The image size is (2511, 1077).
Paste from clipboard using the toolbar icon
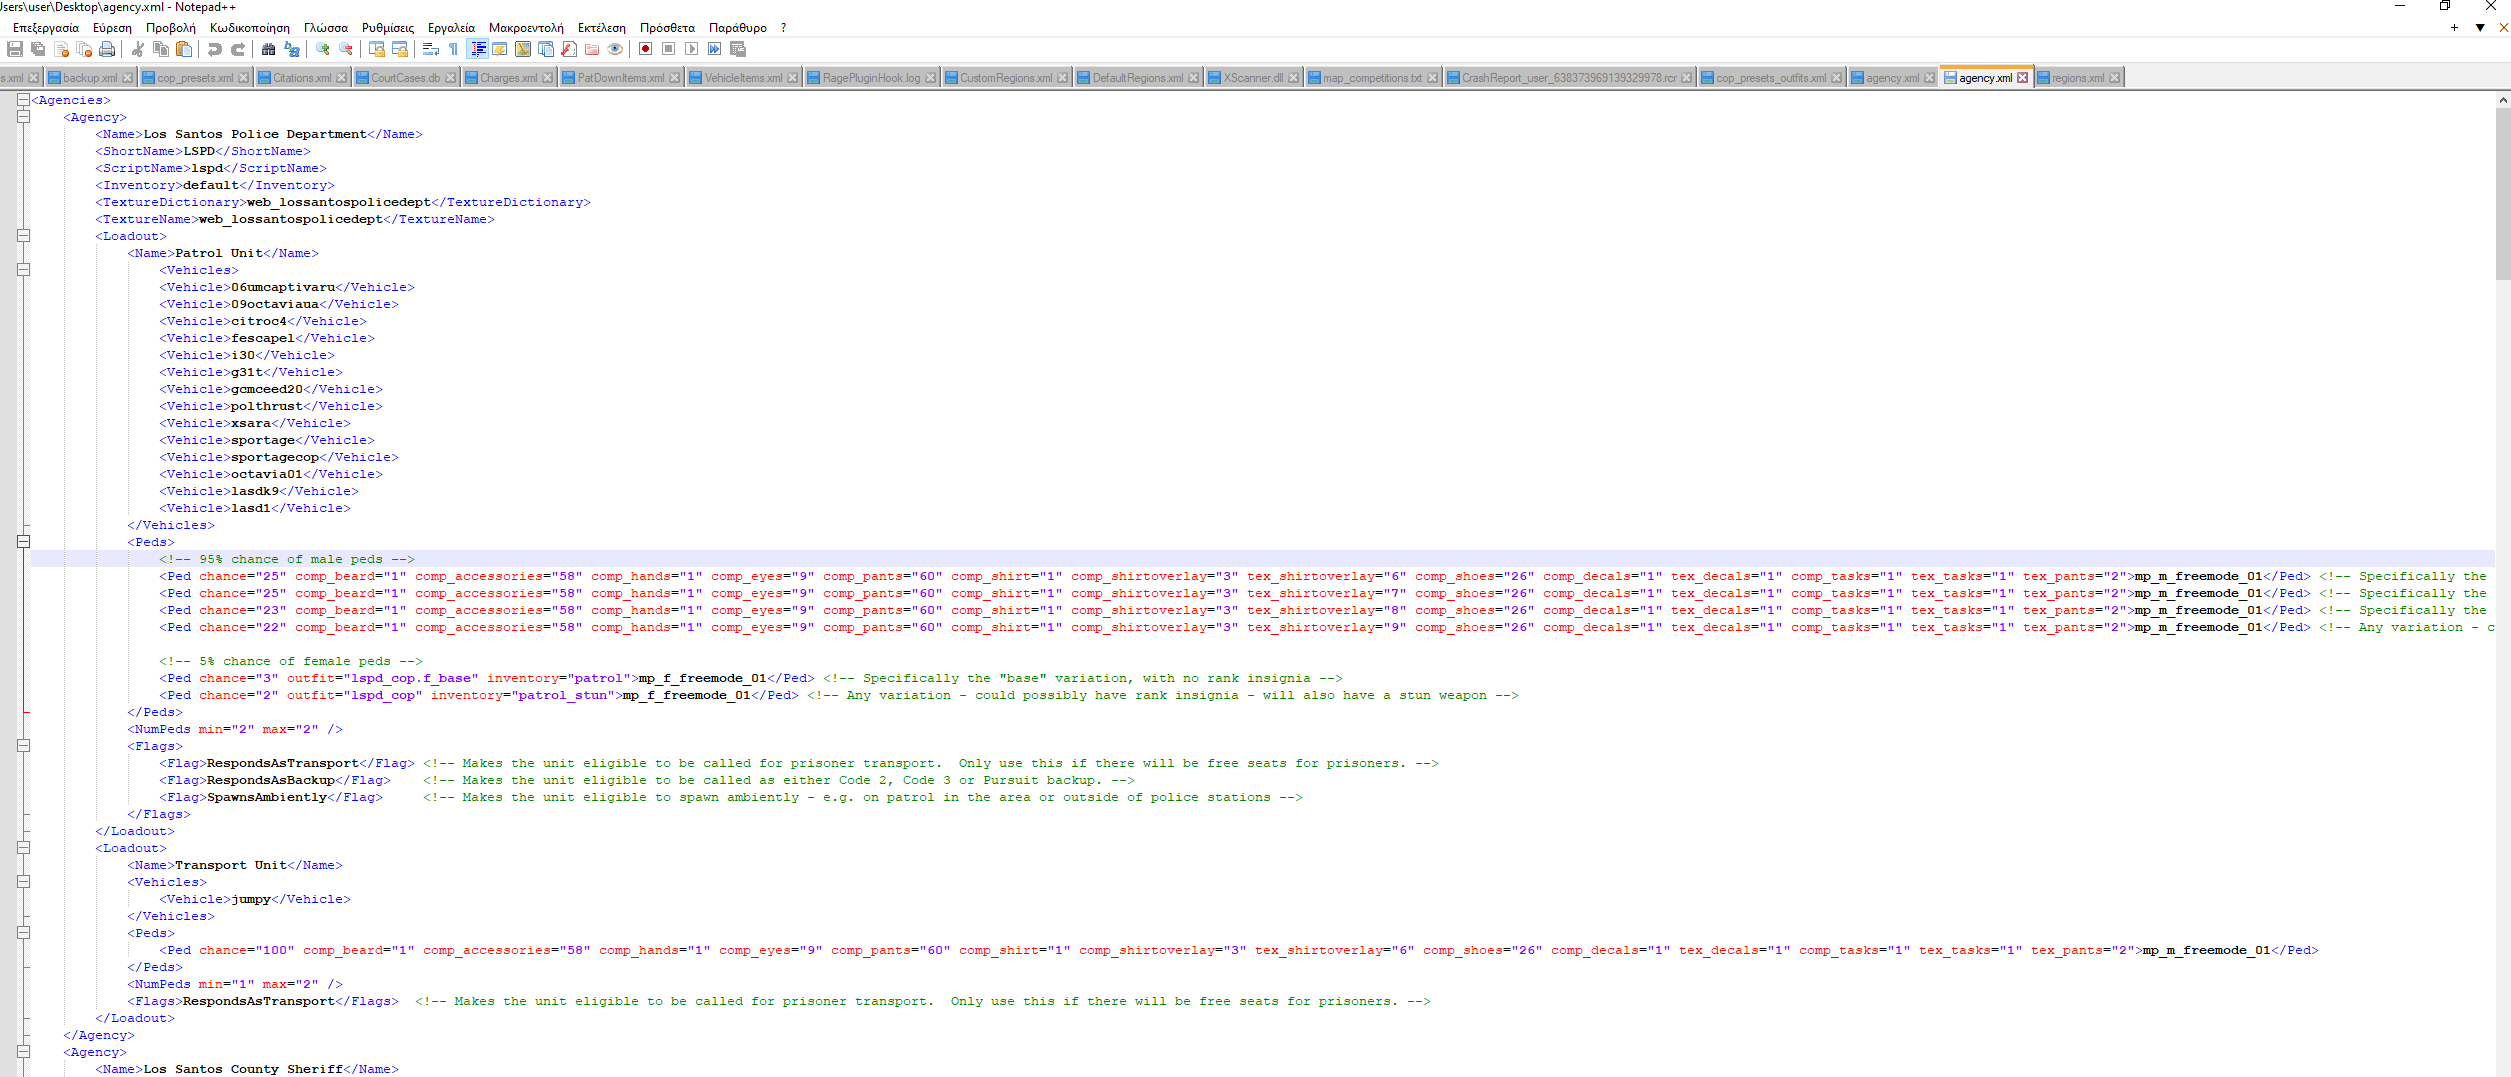(184, 49)
